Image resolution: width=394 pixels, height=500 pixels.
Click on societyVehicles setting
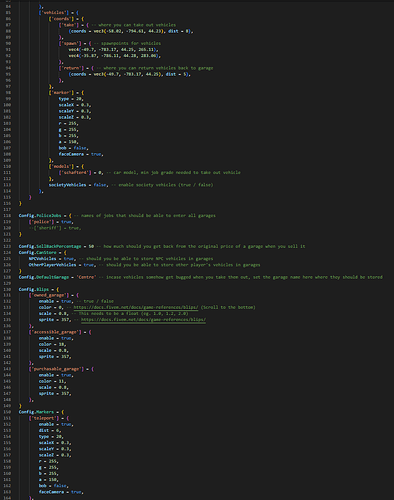click(x=67, y=185)
